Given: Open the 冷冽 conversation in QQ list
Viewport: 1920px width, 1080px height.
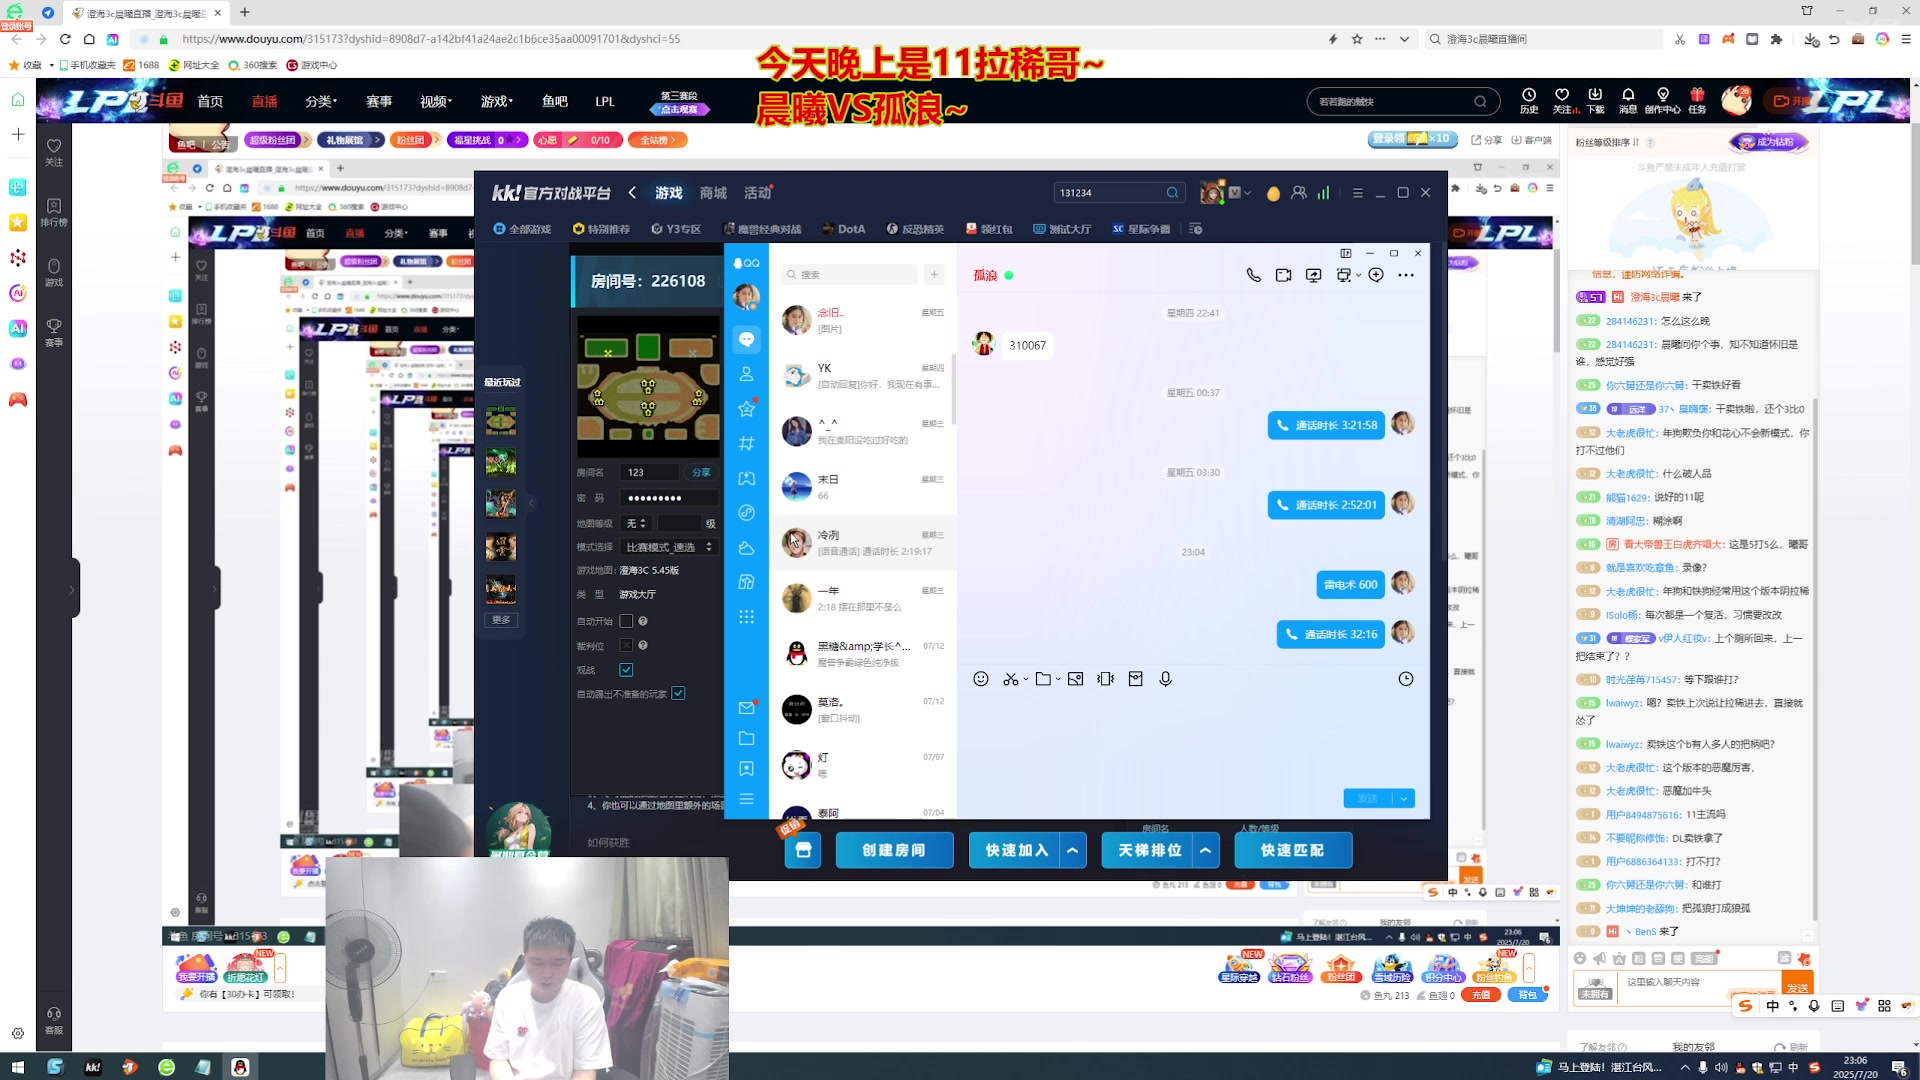Looking at the screenshot, I should pyautogui.click(x=863, y=543).
